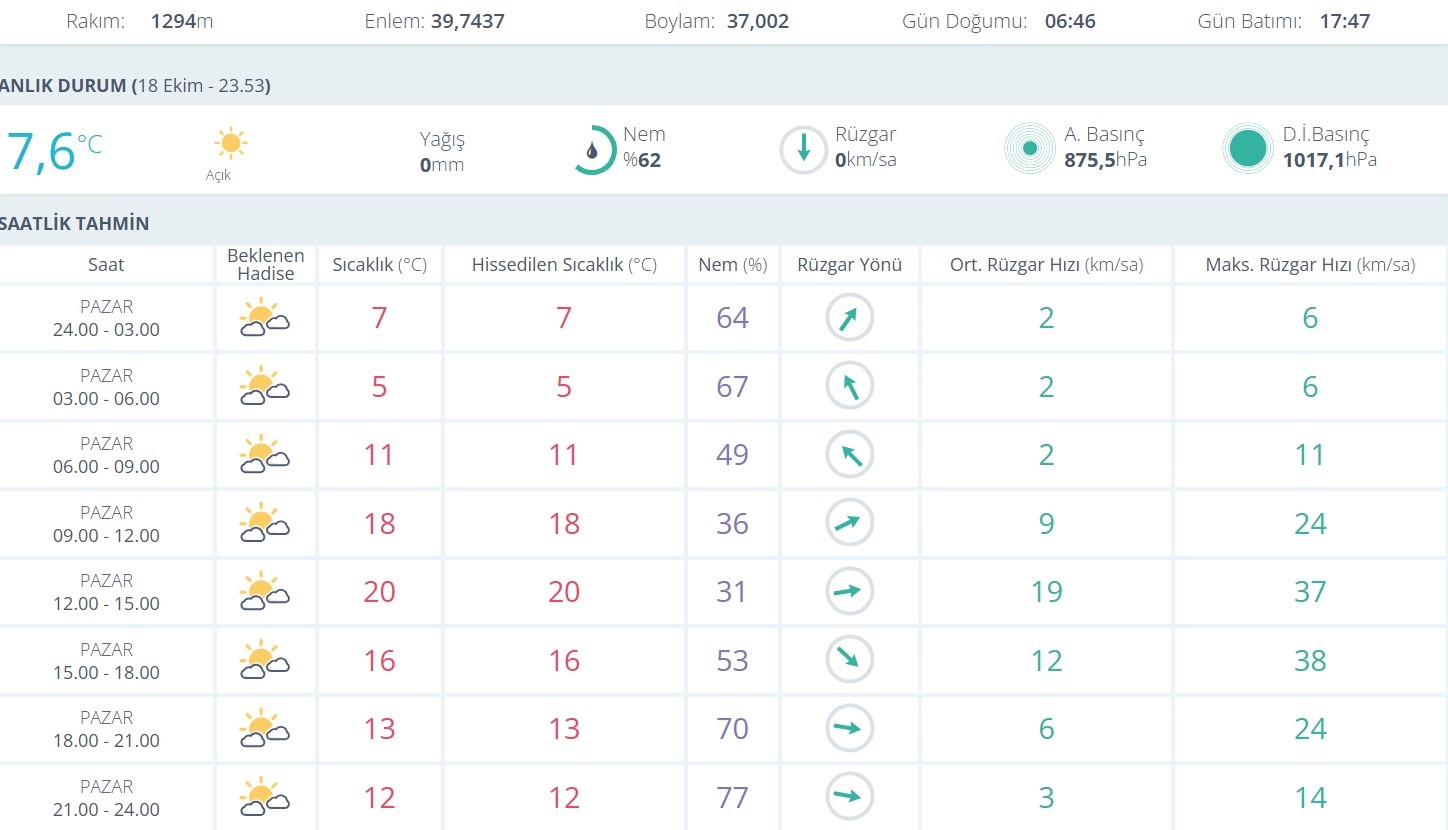Click the current wind direction arrow icon
This screenshot has width=1448, height=830.
(803, 150)
